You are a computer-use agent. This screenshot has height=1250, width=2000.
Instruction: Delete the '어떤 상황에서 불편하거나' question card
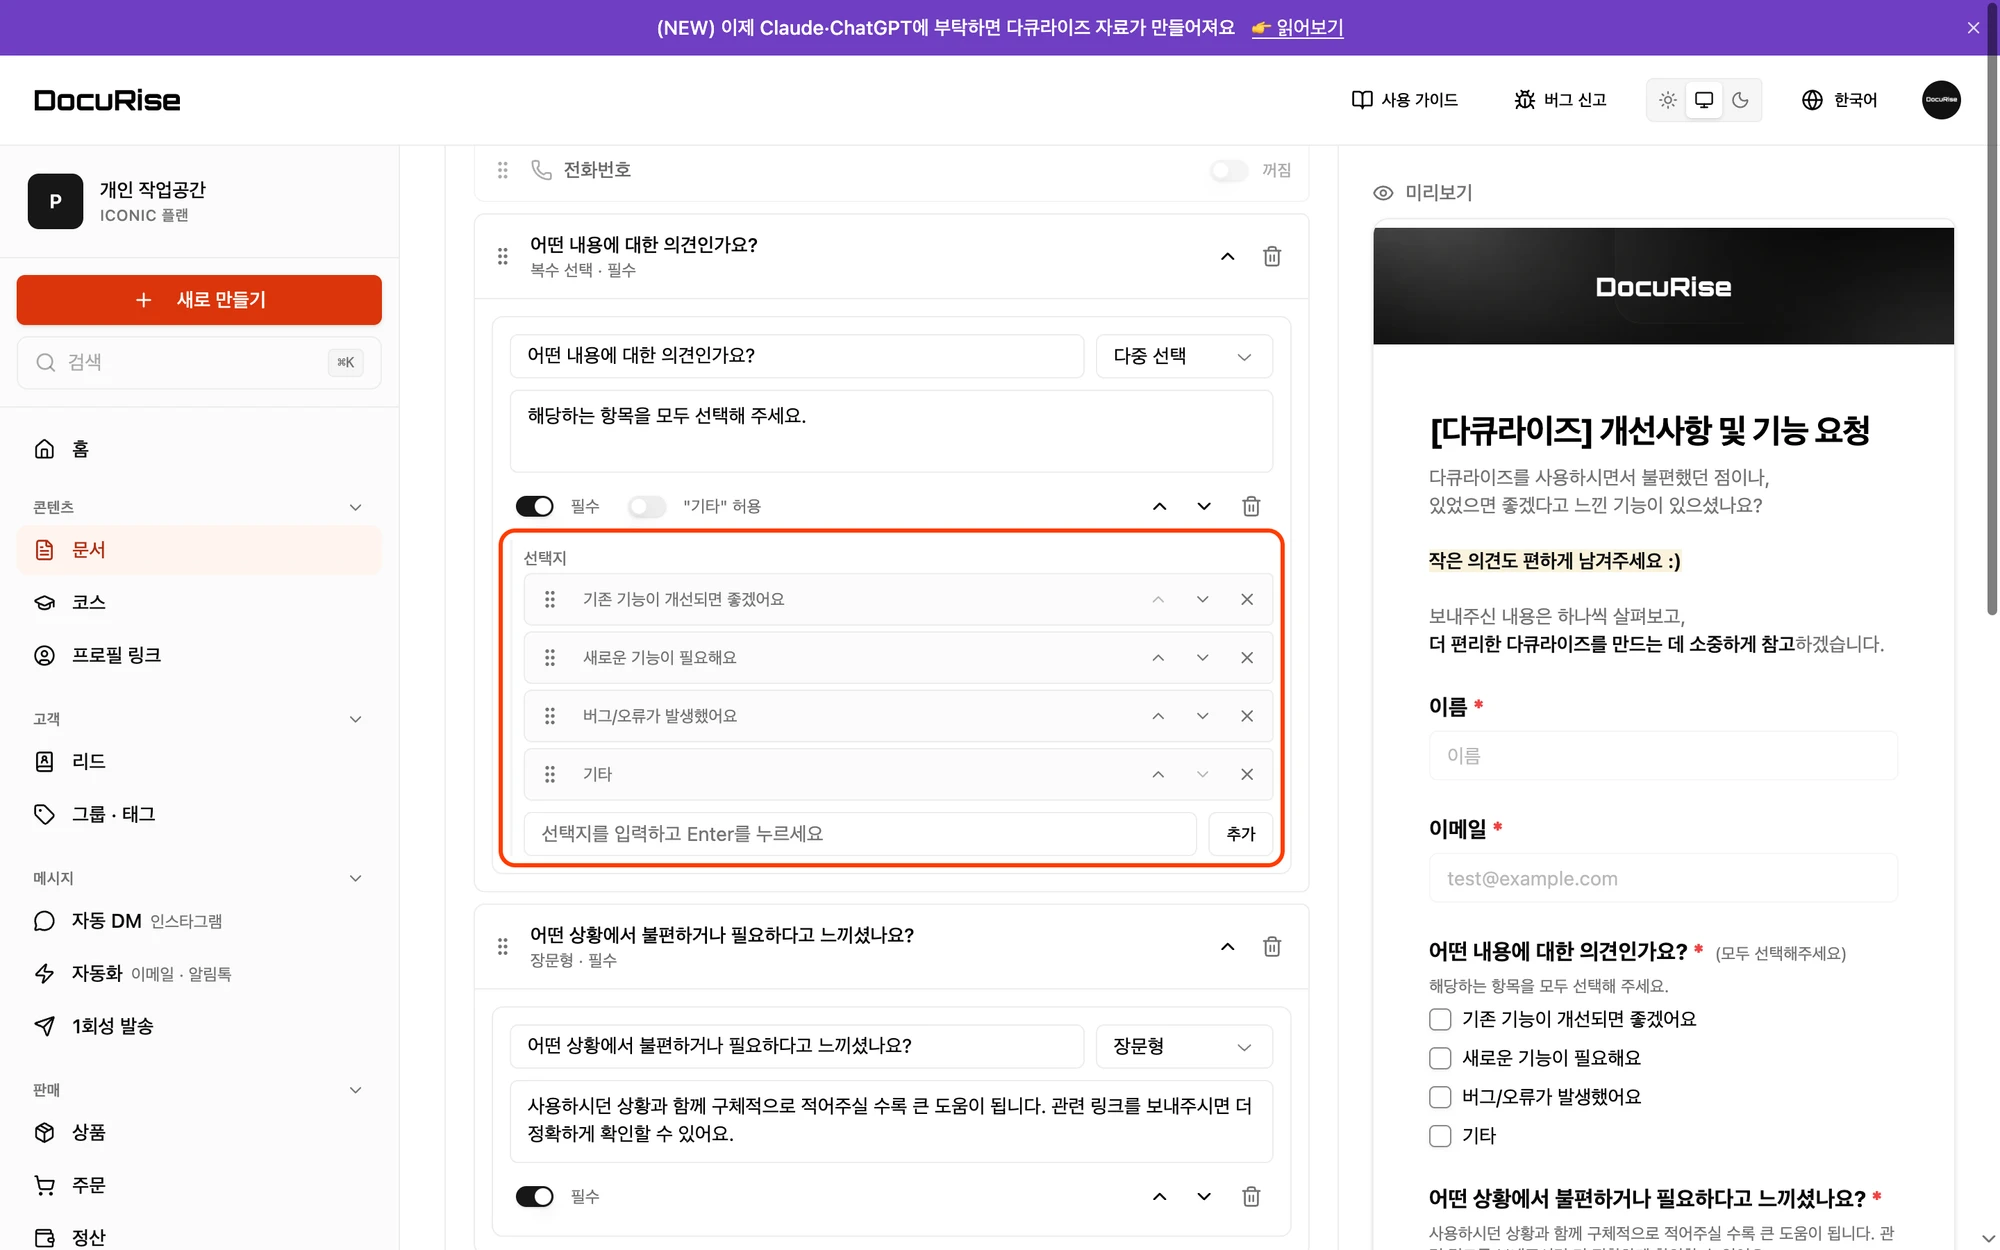(1272, 946)
